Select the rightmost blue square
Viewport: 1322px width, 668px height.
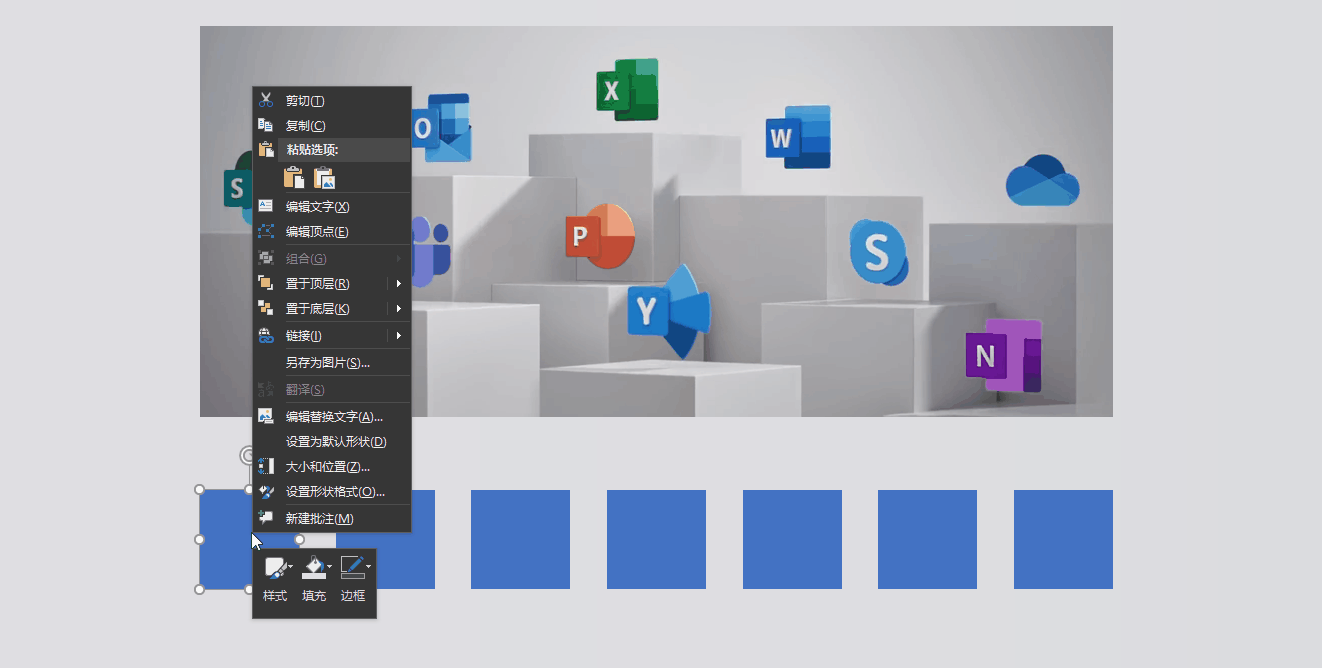click(1063, 539)
